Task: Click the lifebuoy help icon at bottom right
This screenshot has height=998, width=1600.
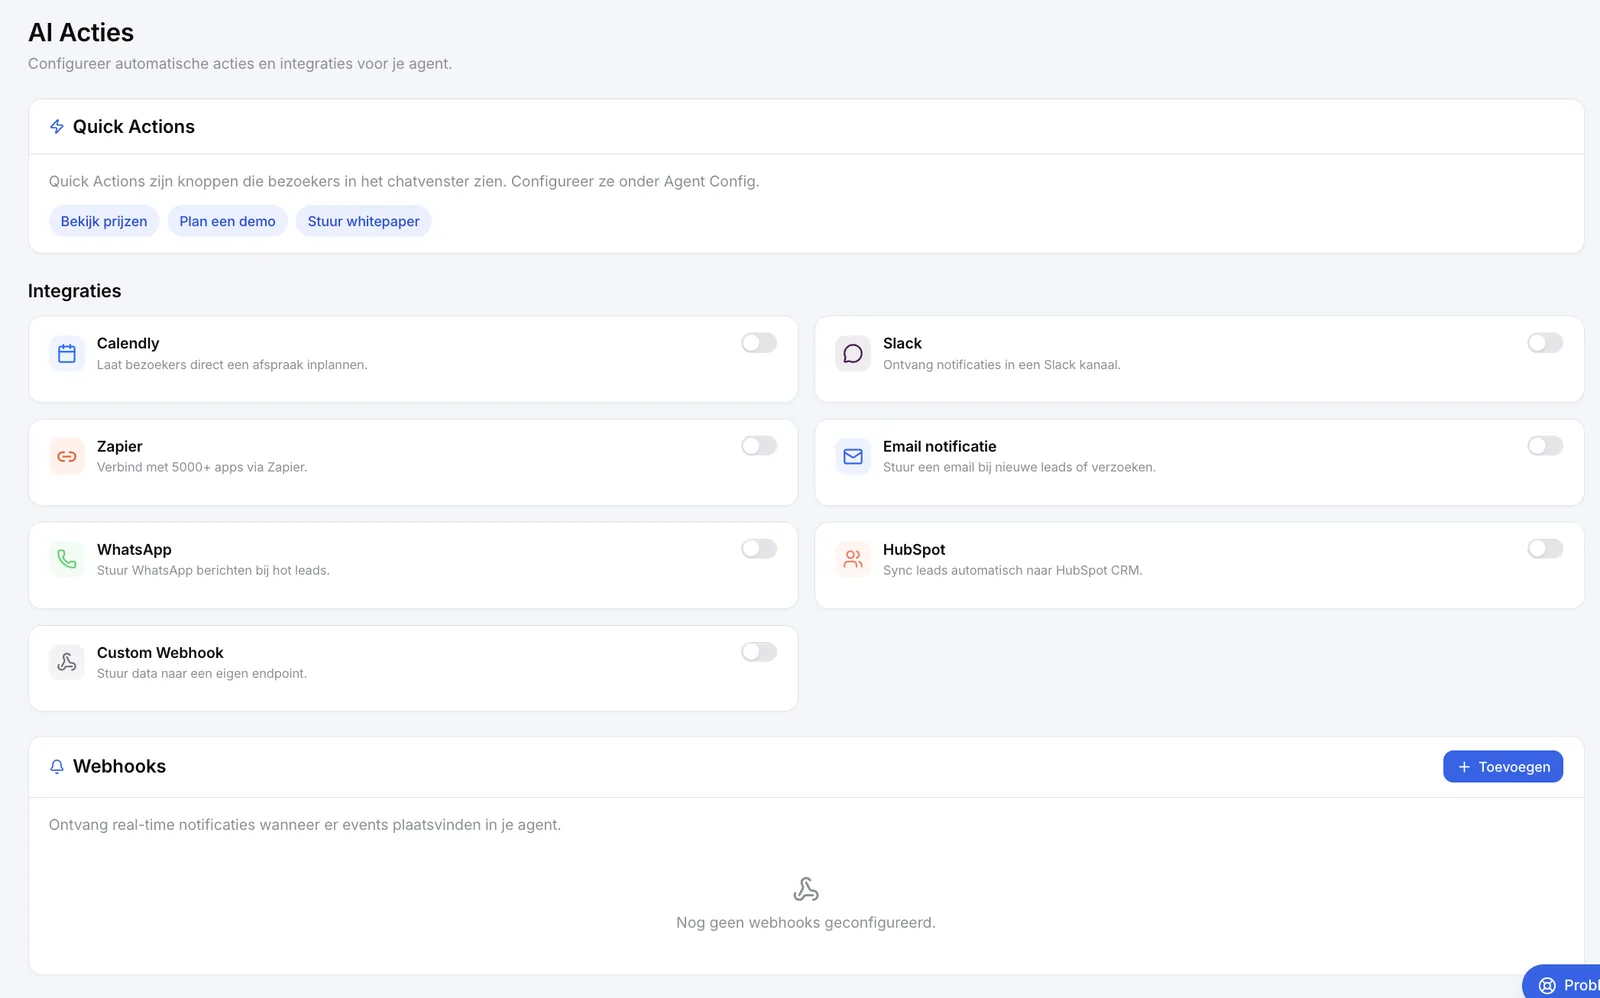Action: pos(1547,985)
